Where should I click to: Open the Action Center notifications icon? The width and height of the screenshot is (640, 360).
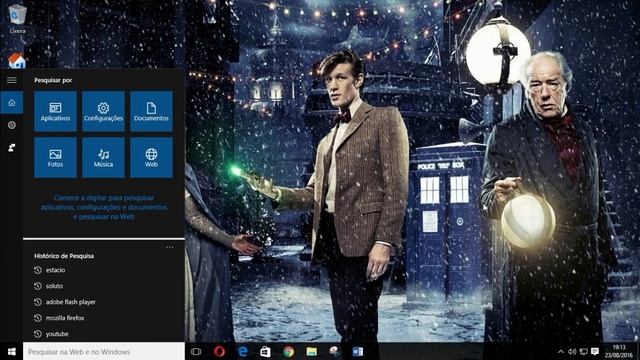pyautogui.click(x=595, y=351)
